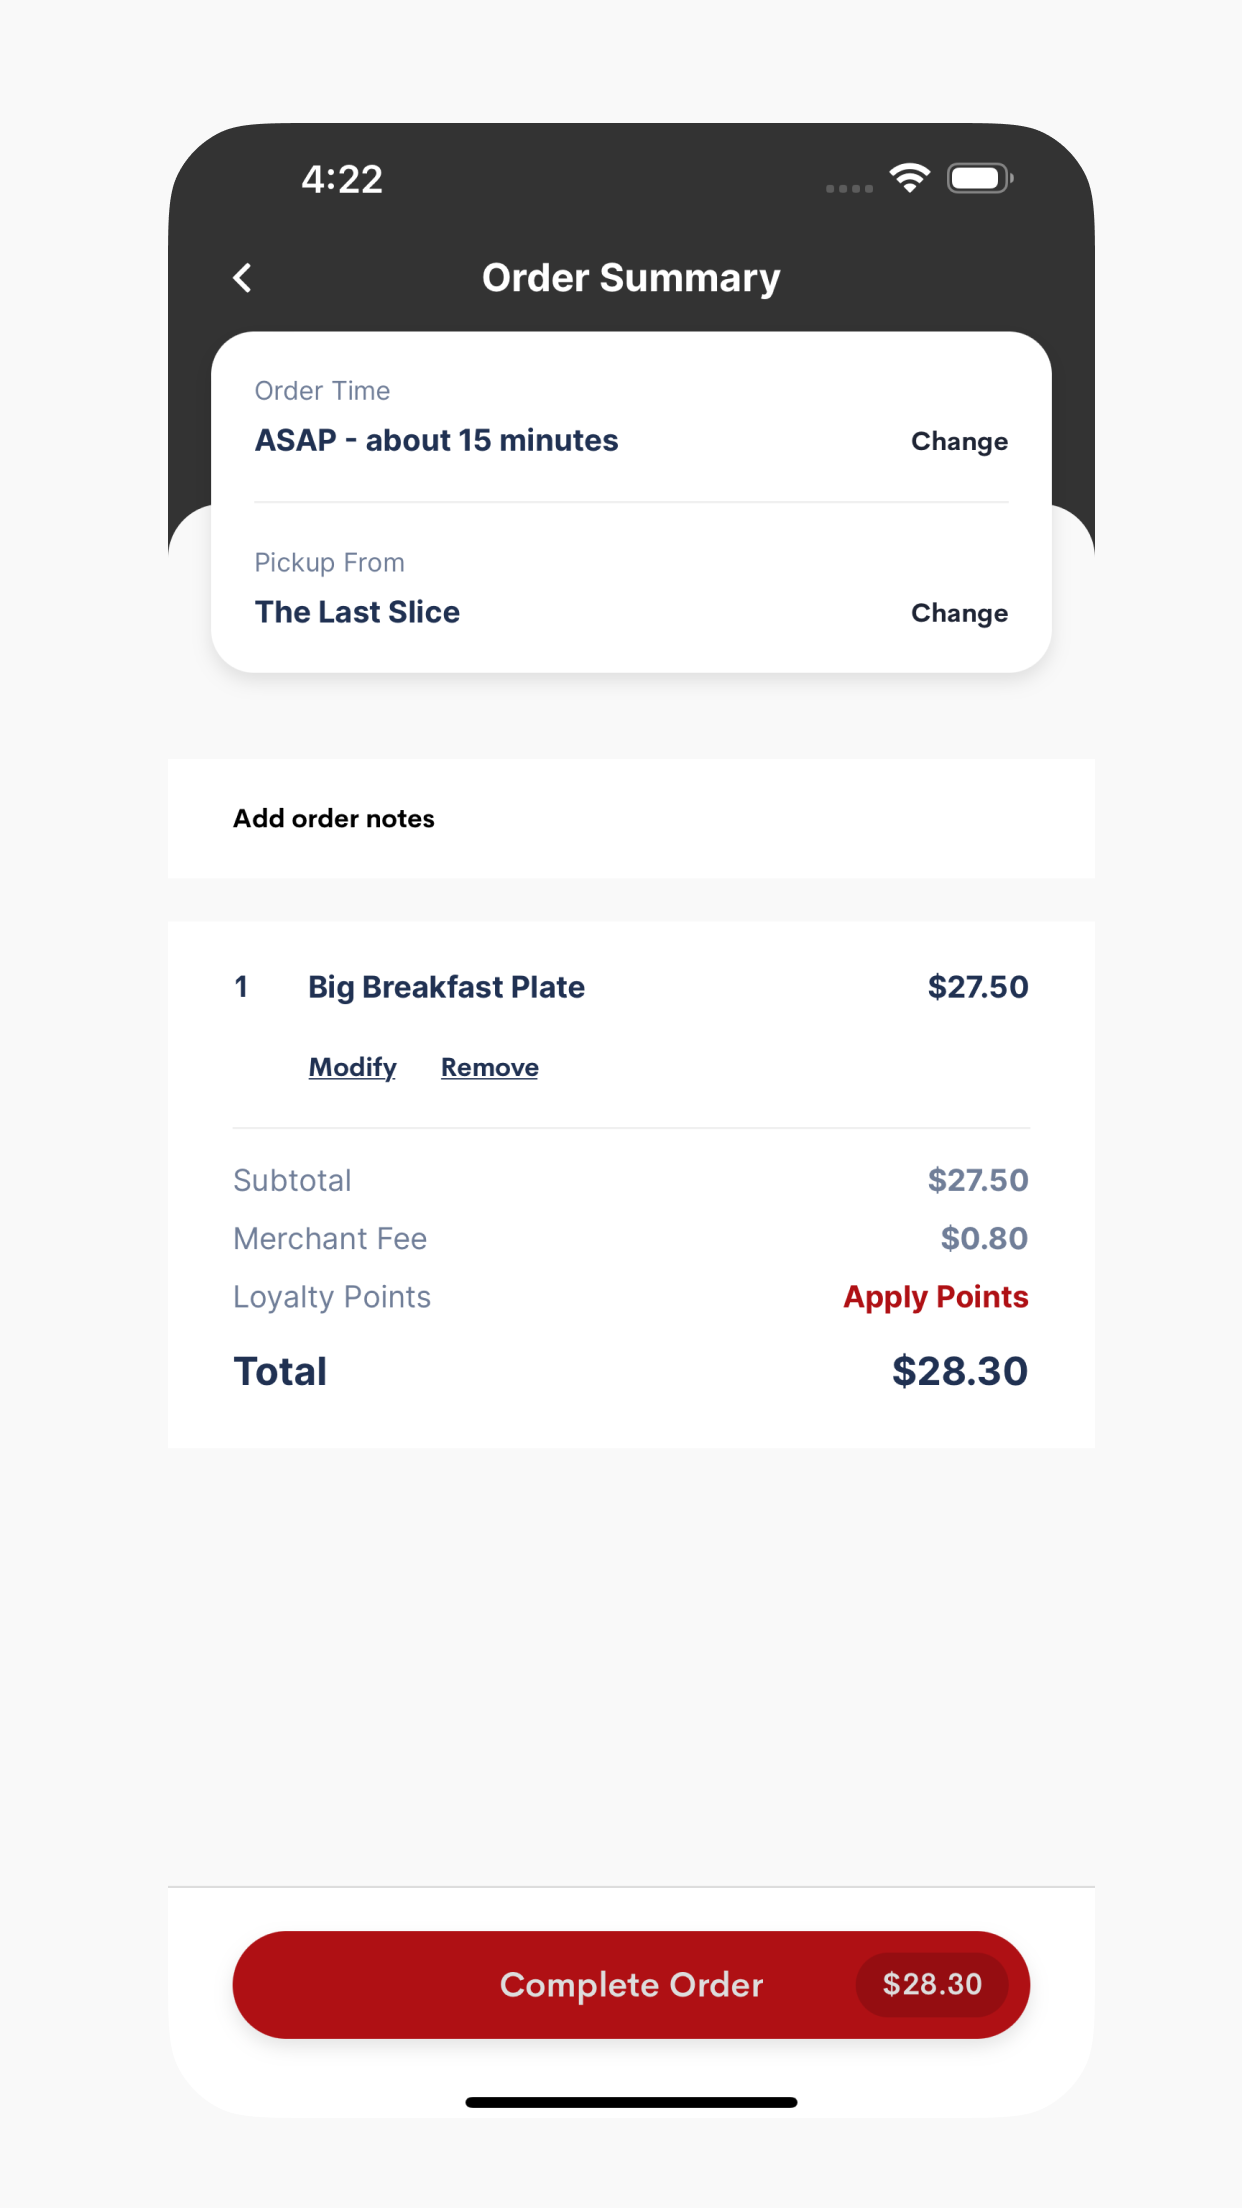This screenshot has width=1242, height=2208.
Task: Tap the ASAP - about 15 minutes text
Action: [436, 441]
